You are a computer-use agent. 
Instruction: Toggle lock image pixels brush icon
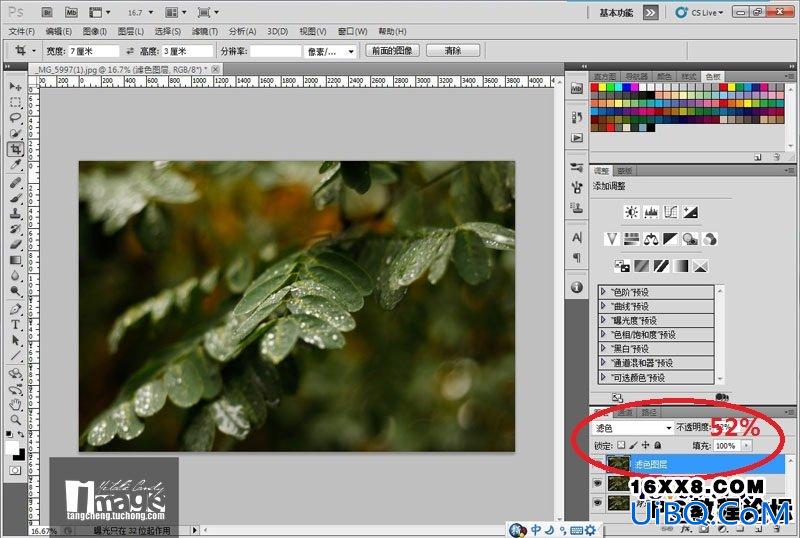(x=633, y=445)
